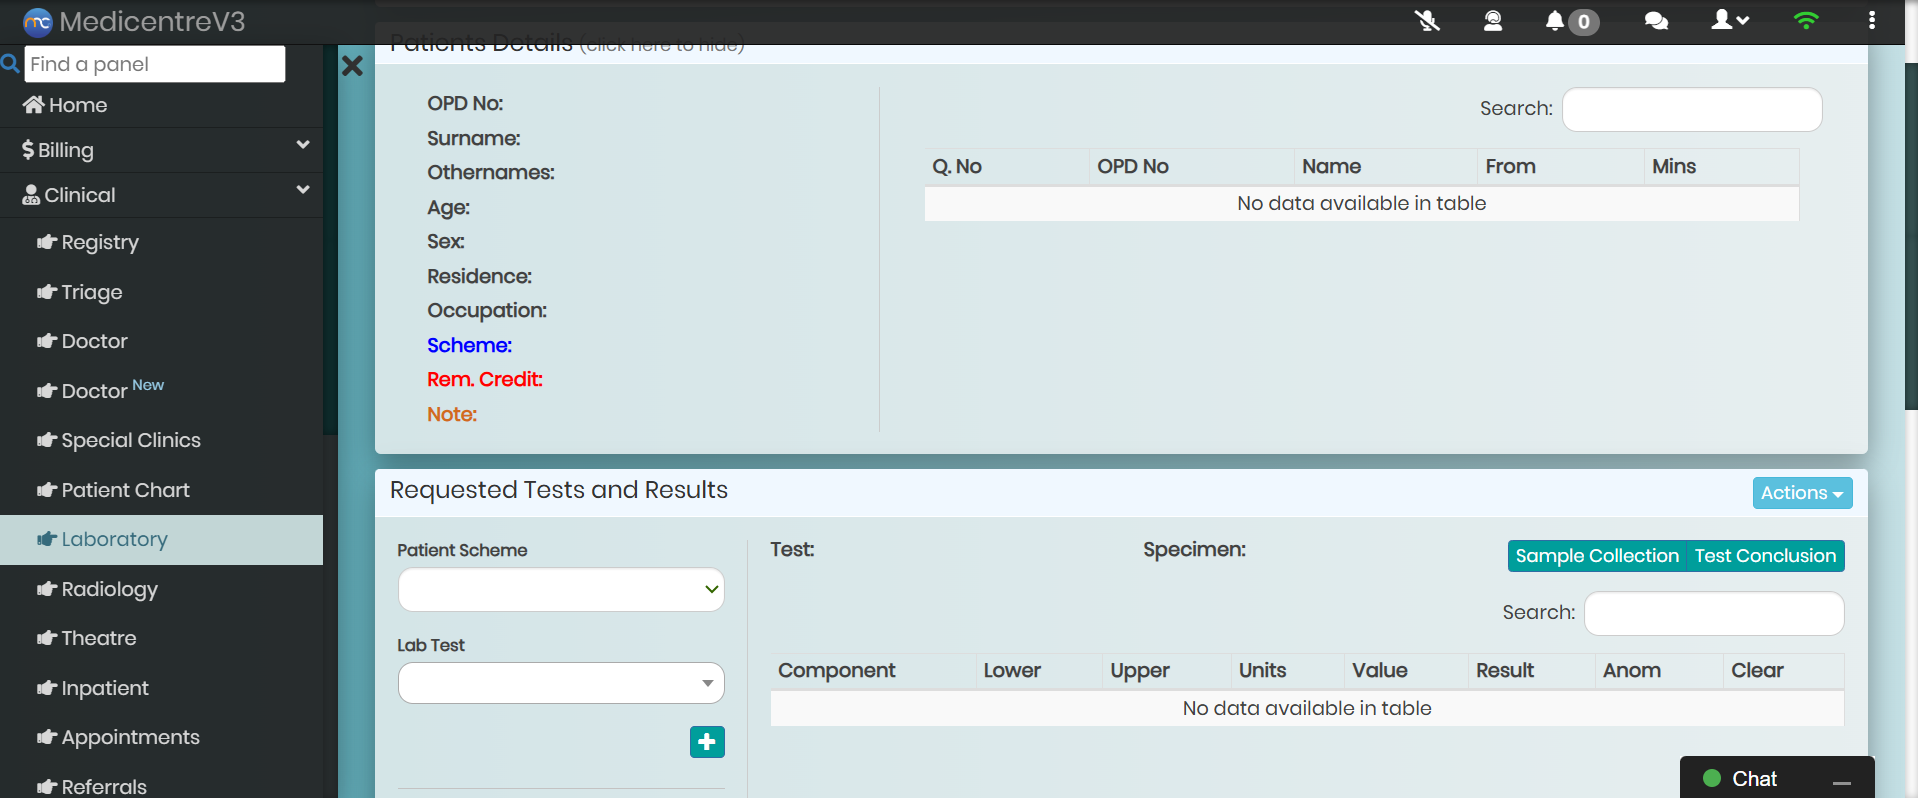Click the green plus add test button
The width and height of the screenshot is (1918, 798).
coord(707,742)
